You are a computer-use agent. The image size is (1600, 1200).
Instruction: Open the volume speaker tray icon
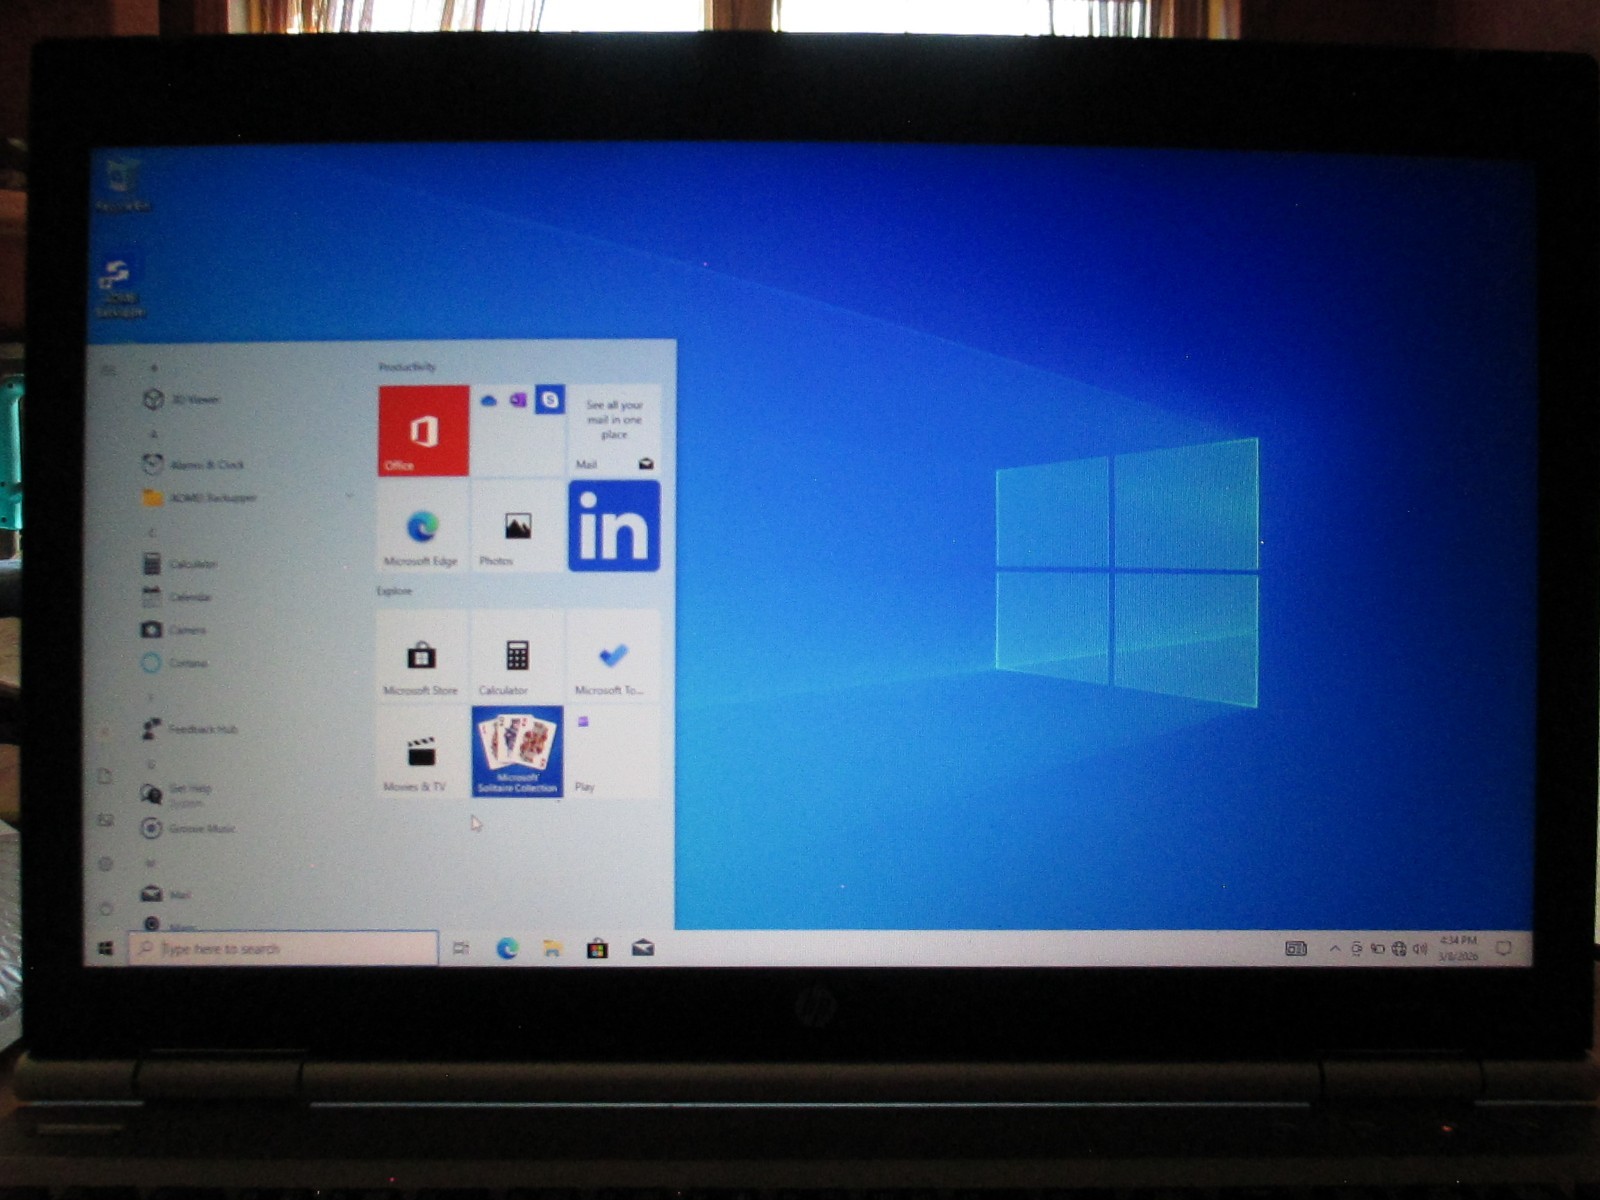1420,948
